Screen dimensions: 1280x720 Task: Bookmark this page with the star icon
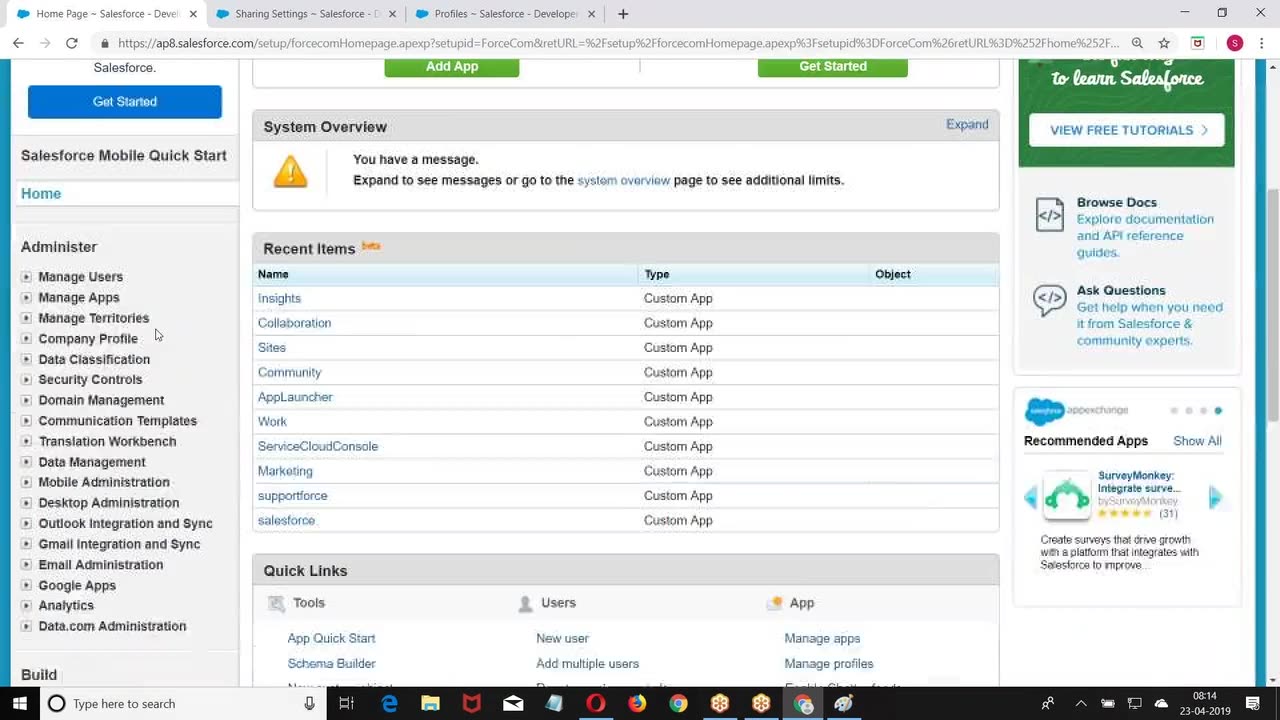[1164, 43]
